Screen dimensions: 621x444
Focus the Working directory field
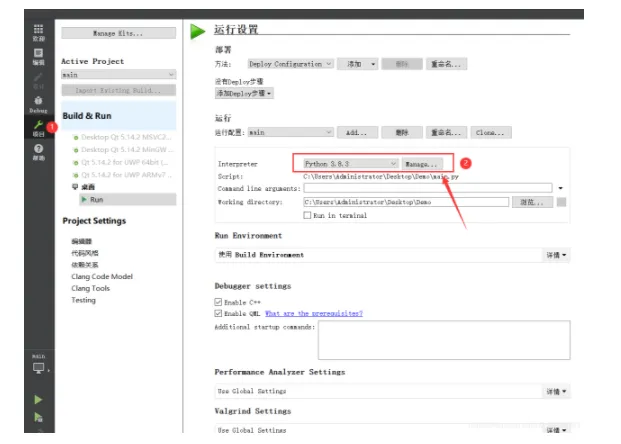(x=406, y=202)
